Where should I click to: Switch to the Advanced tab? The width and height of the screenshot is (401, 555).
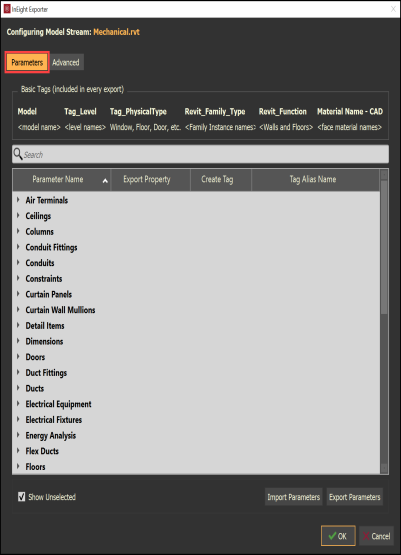click(x=66, y=62)
